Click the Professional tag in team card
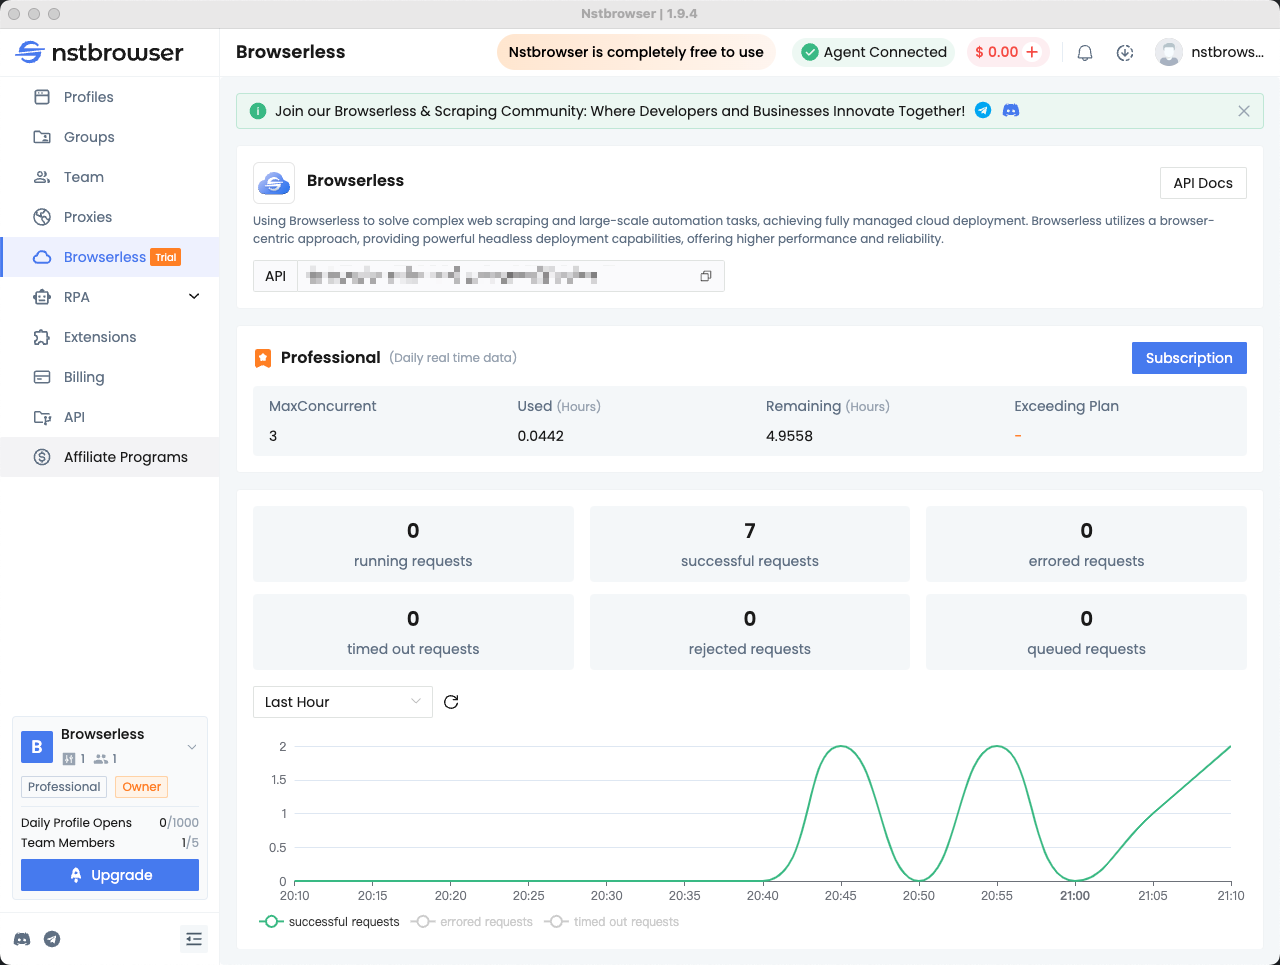This screenshot has height=965, width=1280. coord(64,787)
